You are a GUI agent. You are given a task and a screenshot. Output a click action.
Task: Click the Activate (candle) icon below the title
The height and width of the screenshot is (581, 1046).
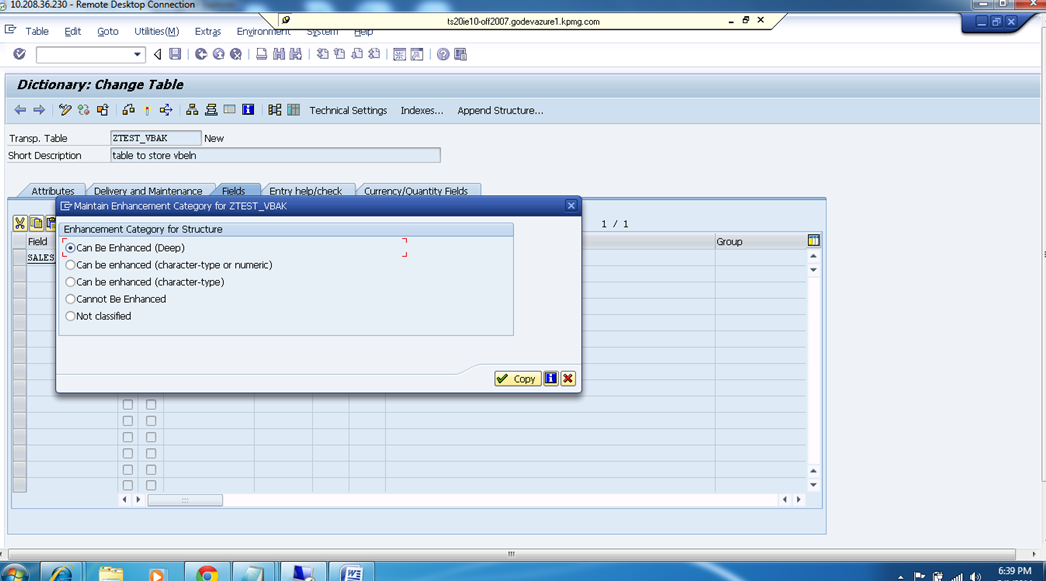click(x=145, y=110)
